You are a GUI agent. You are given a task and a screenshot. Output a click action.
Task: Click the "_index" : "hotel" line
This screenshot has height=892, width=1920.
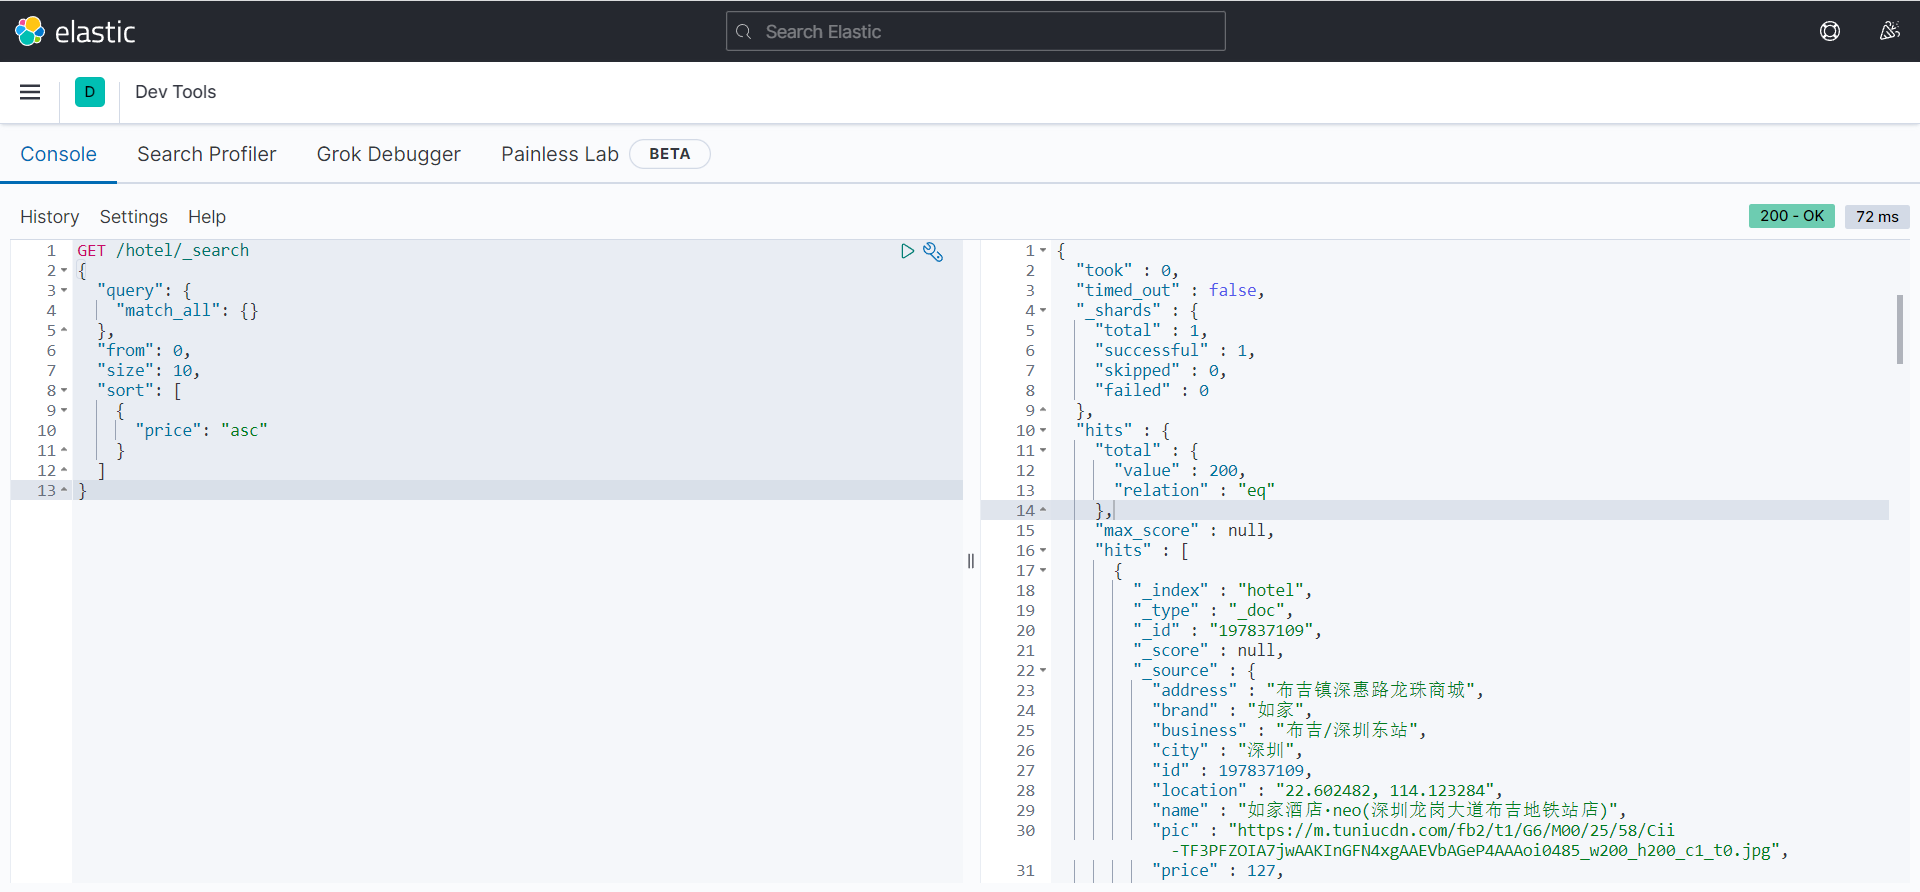[x=1222, y=590]
